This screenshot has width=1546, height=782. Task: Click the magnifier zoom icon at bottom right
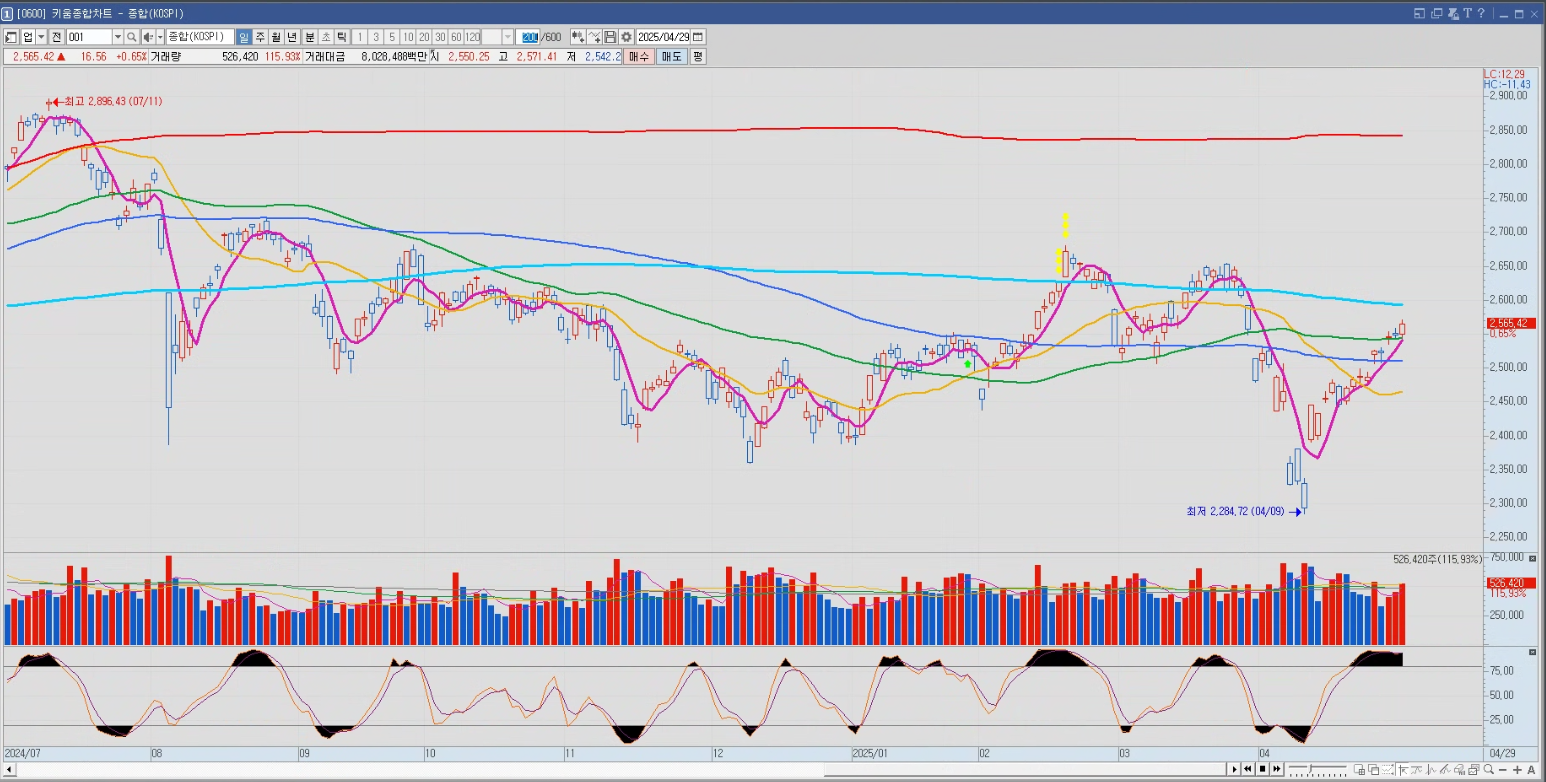click(x=1488, y=769)
